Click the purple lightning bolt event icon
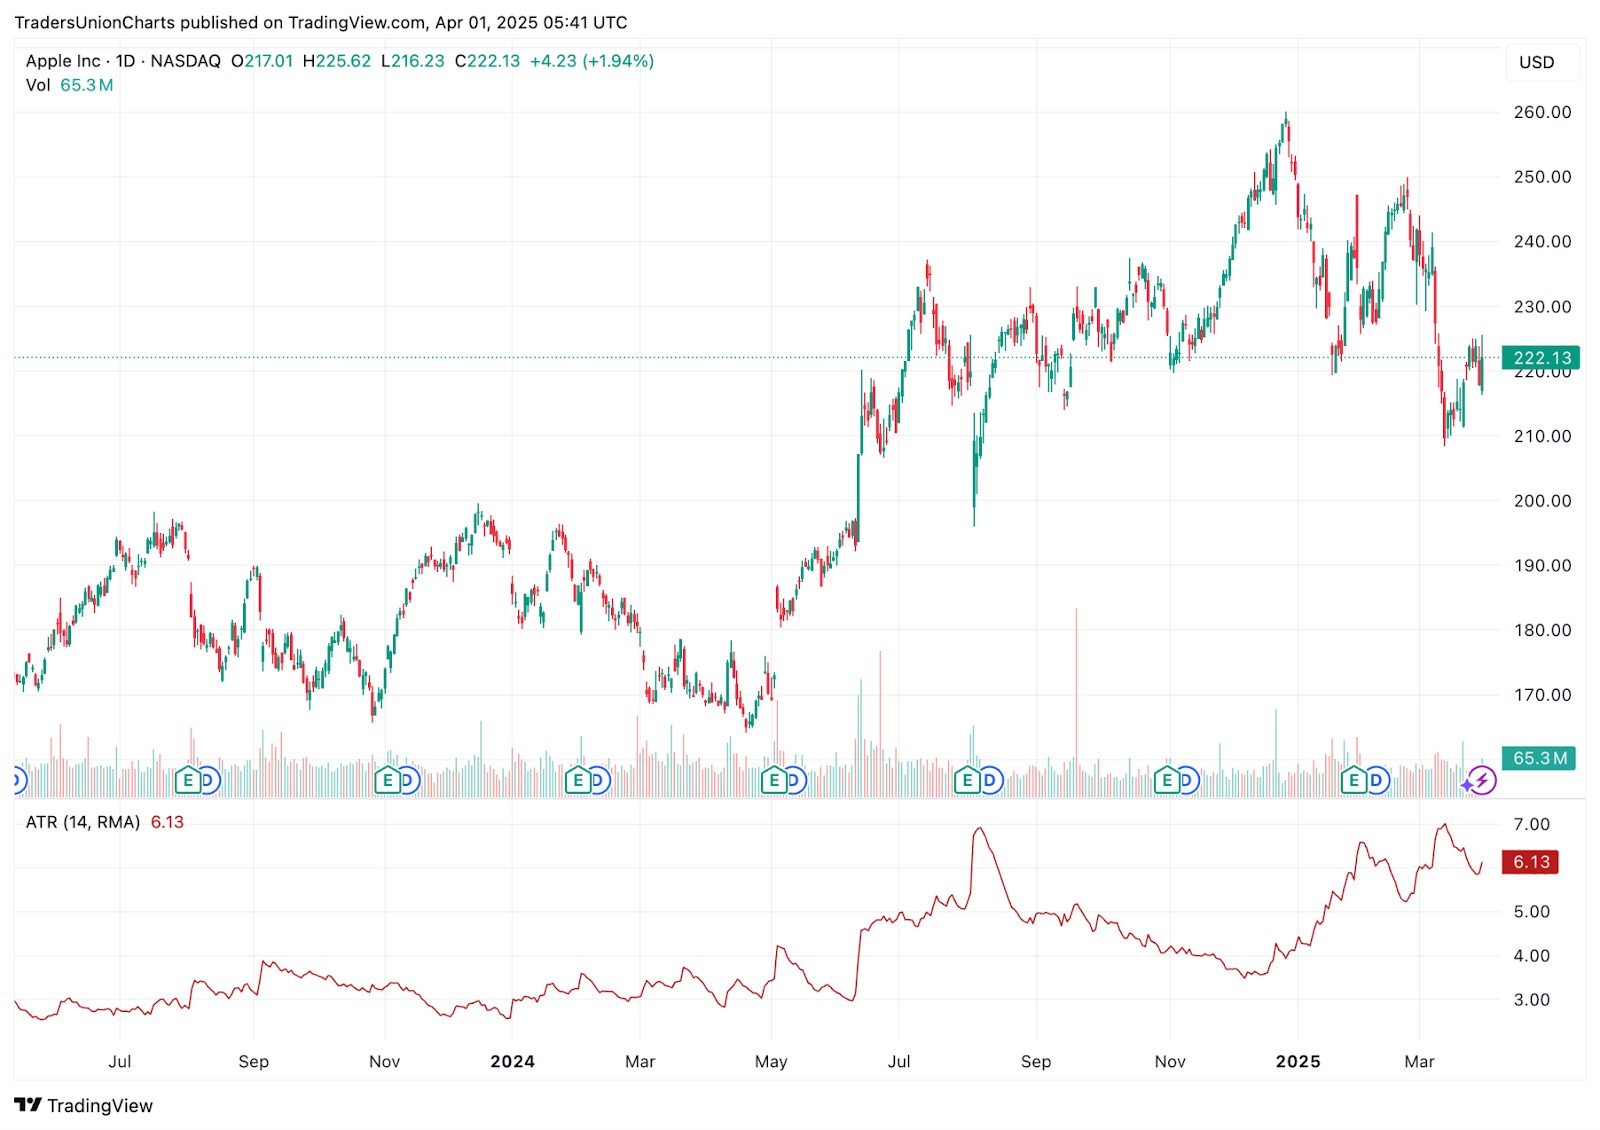 click(x=1482, y=781)
